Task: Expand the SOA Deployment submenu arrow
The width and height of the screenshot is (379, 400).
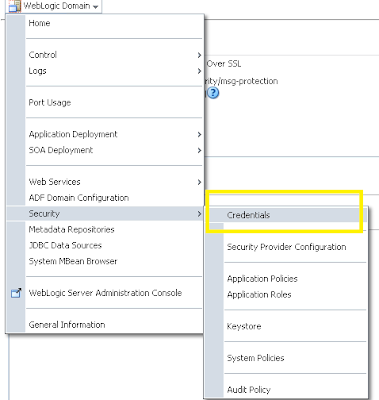Action: point(199,150)
